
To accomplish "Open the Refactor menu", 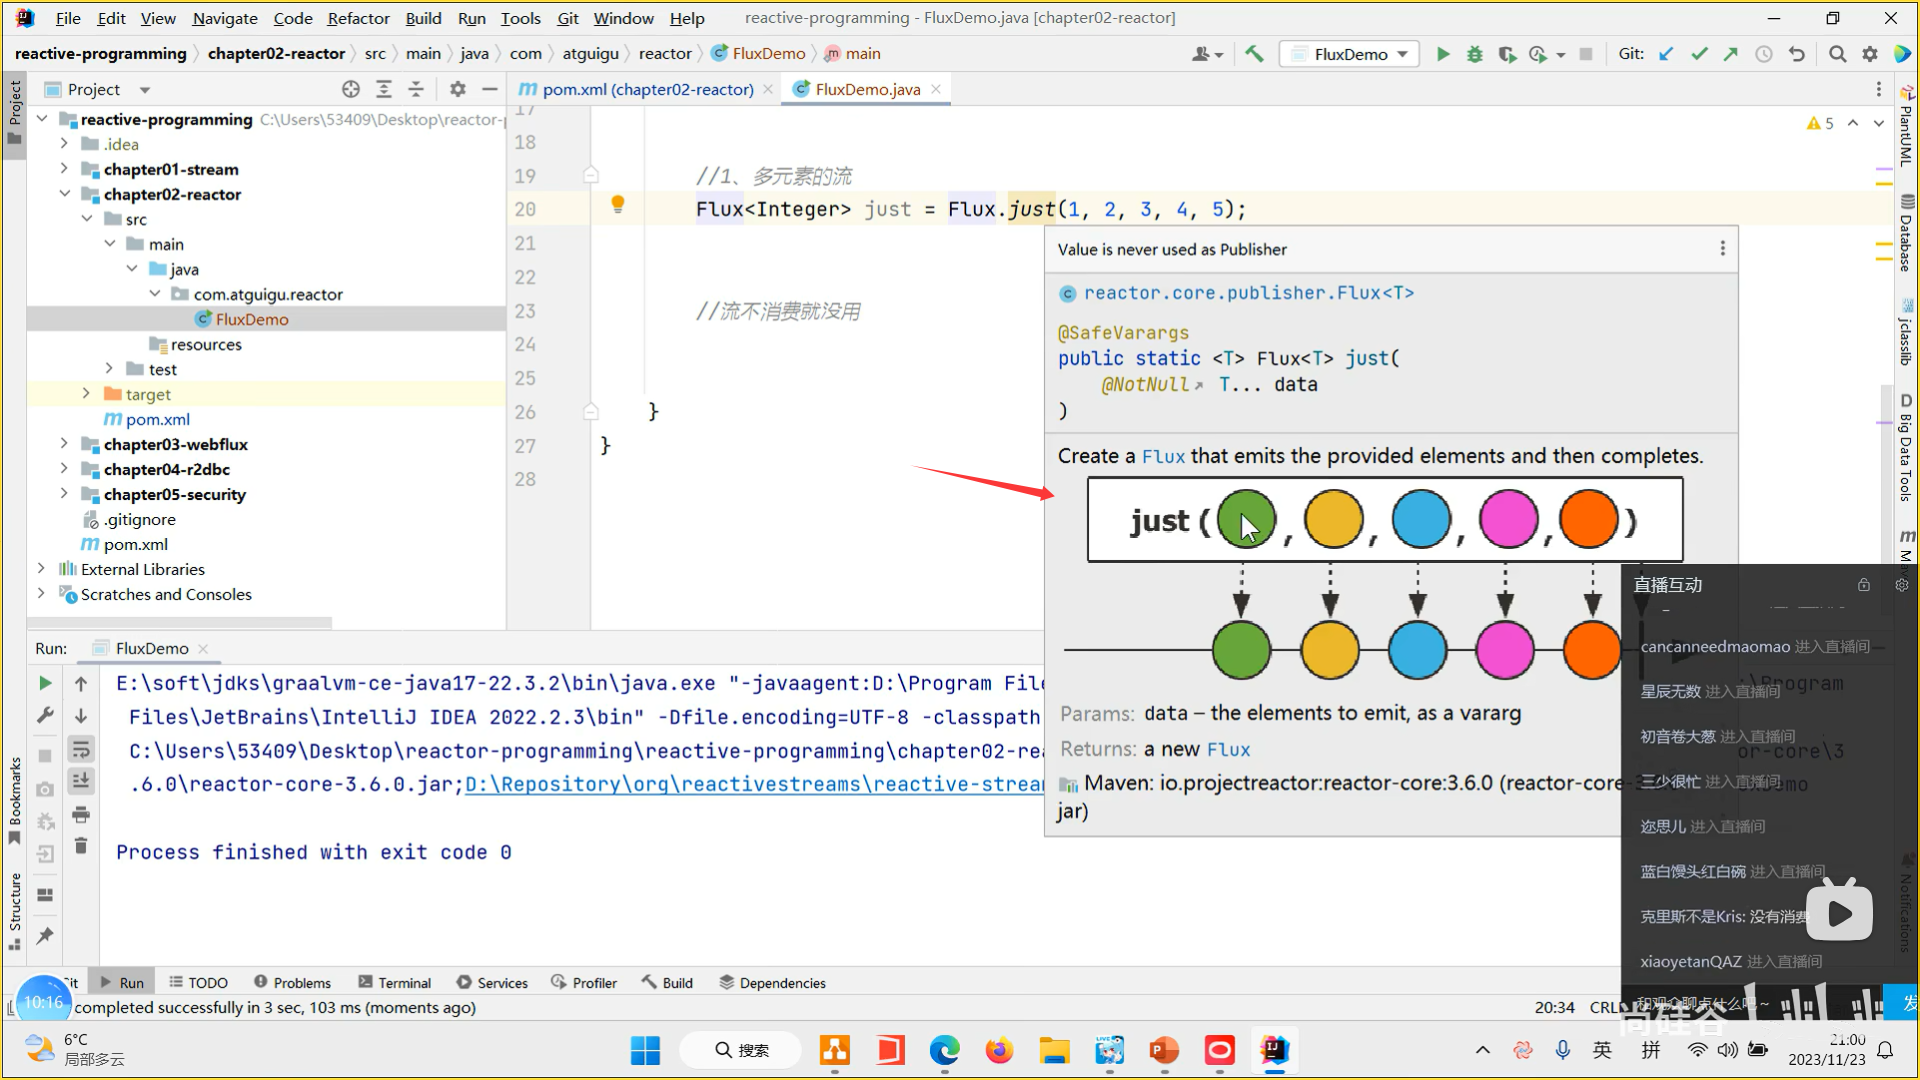I will tap(358, 18).
